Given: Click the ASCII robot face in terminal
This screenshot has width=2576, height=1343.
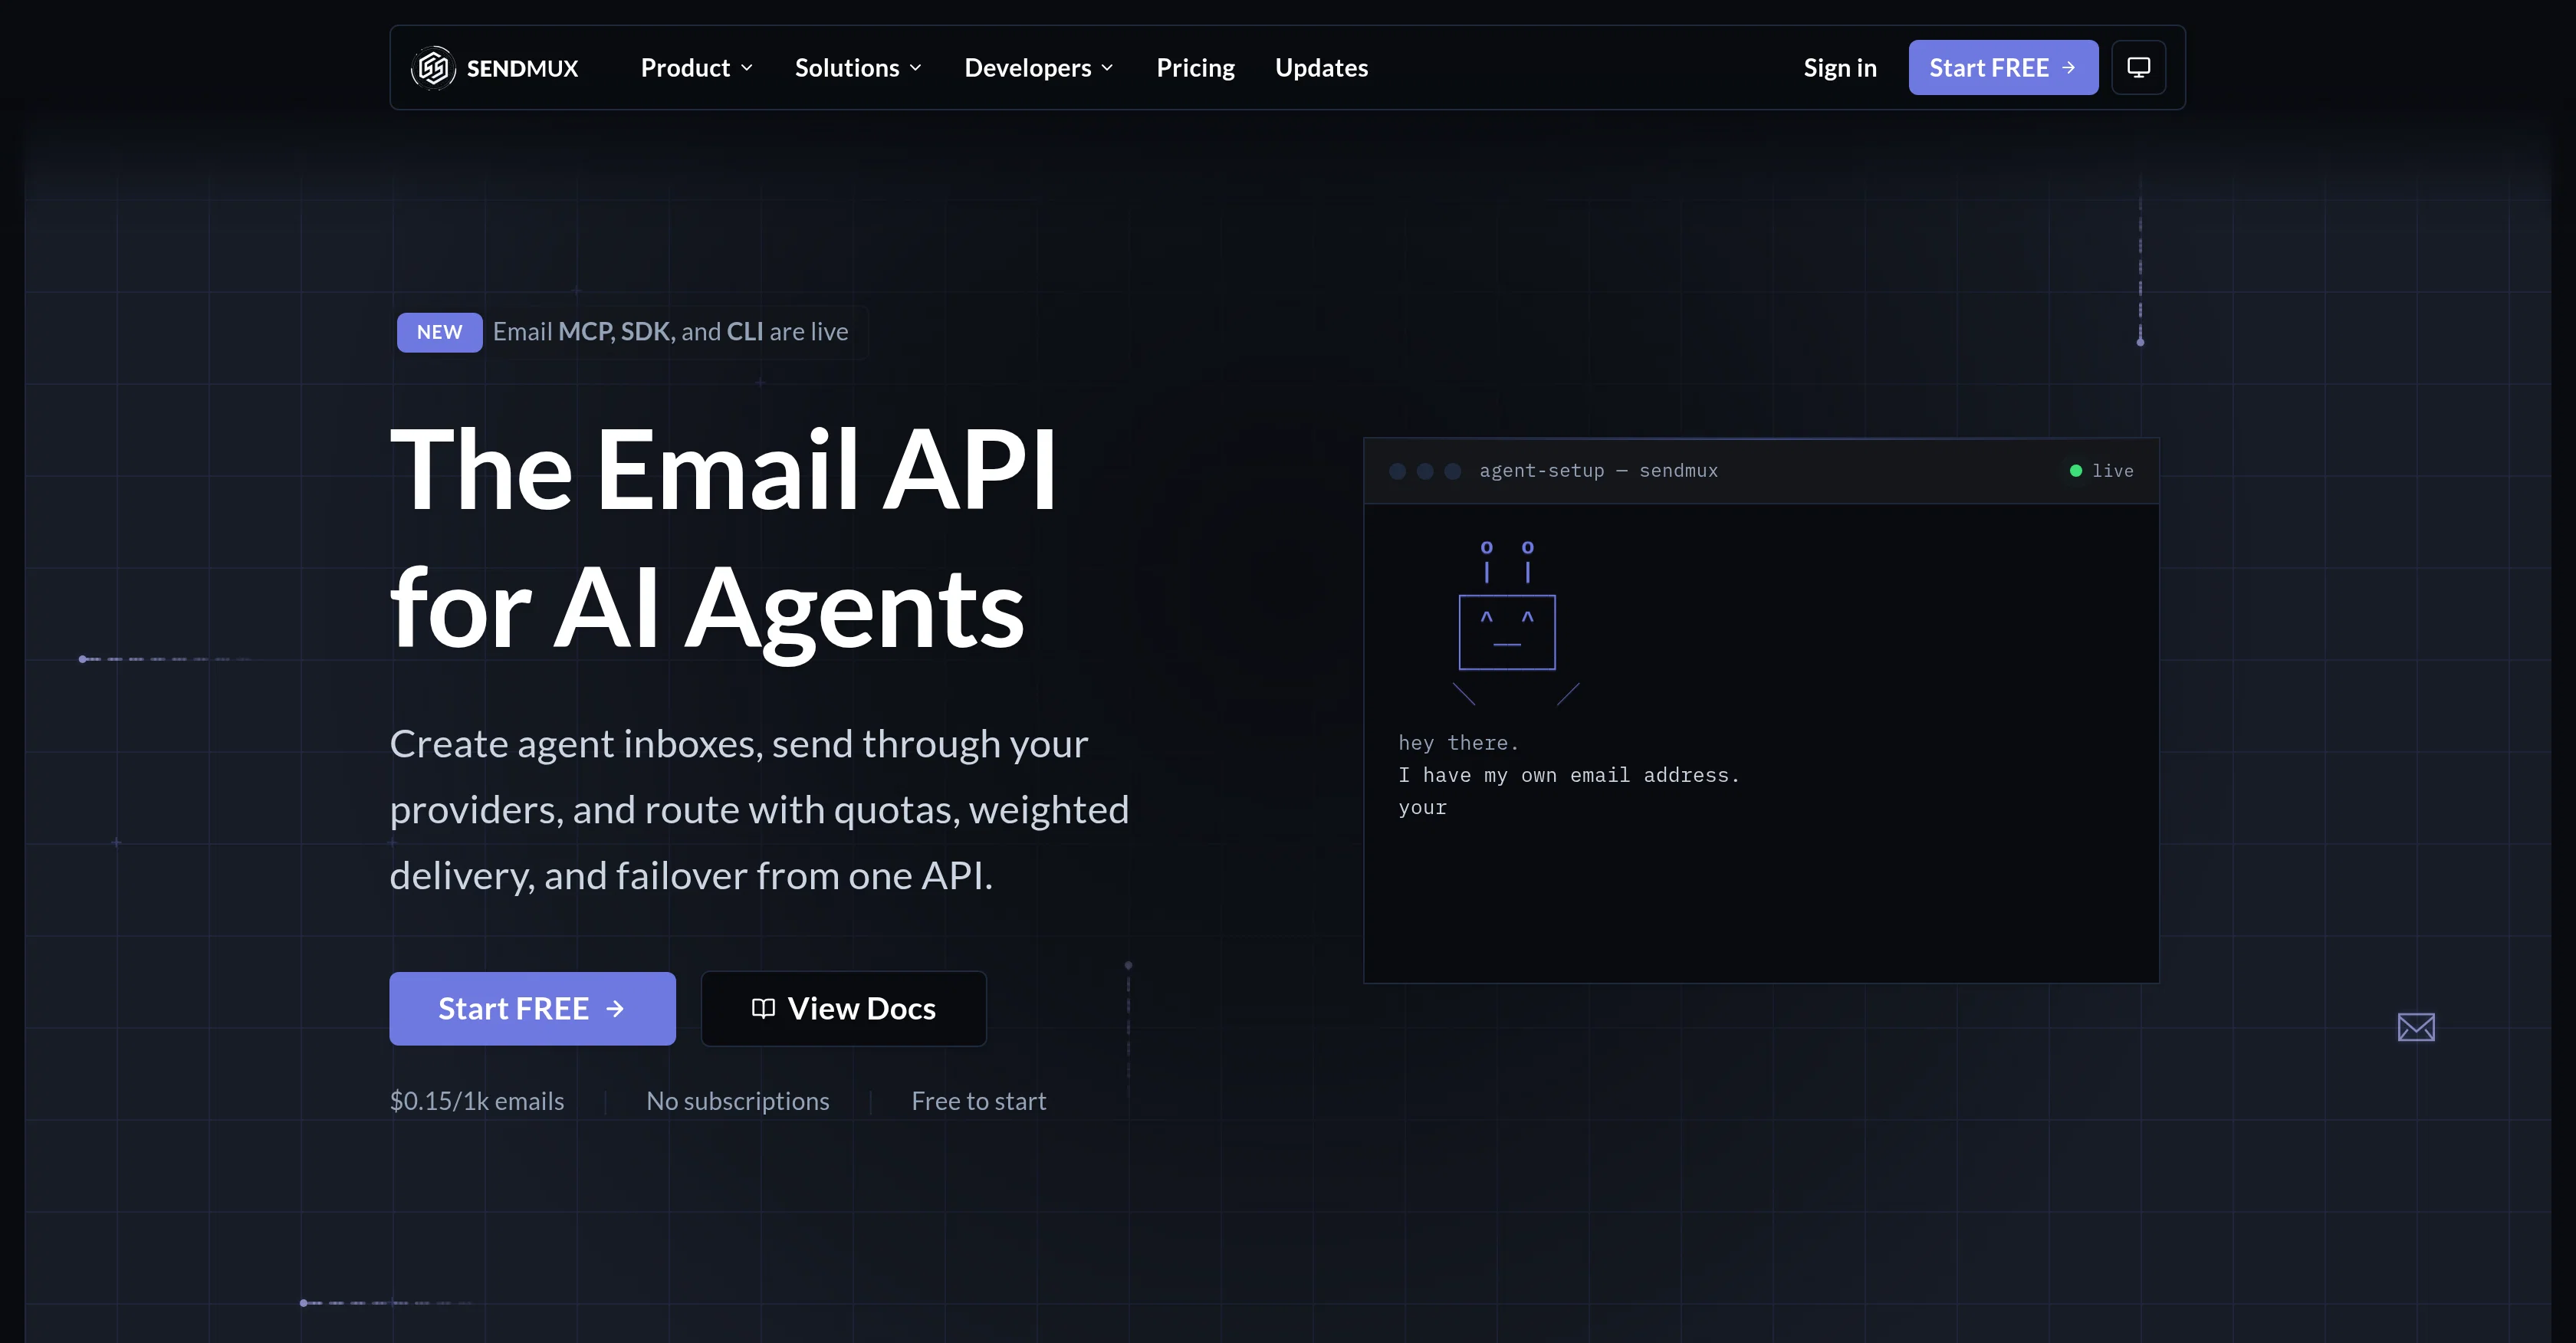Looking at the screenshot, I should pyautogui.click(x=1507, y=632).
